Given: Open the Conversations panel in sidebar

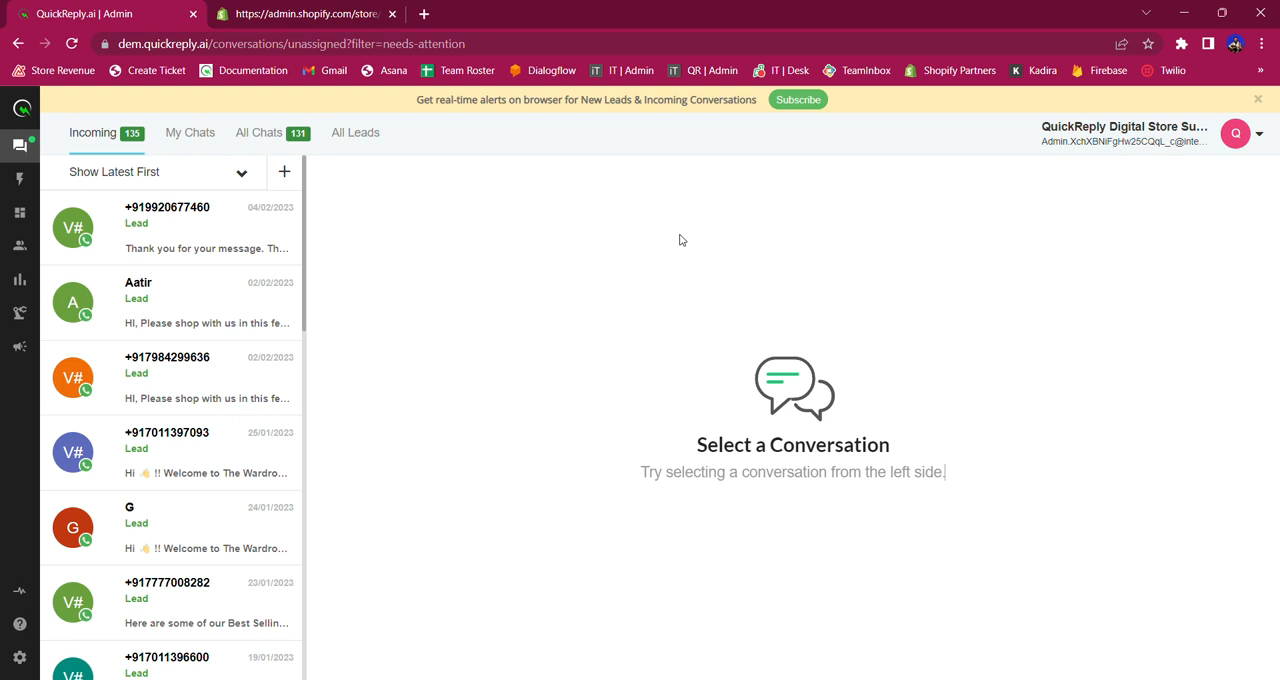Looking at the screenshot, I should [20, 145].
